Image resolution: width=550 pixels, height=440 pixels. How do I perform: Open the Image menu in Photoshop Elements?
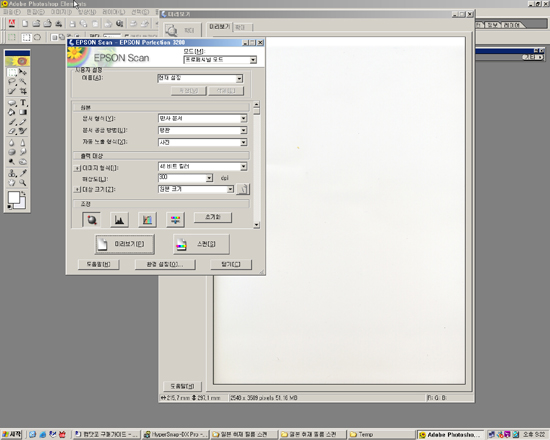click(61, 12)
